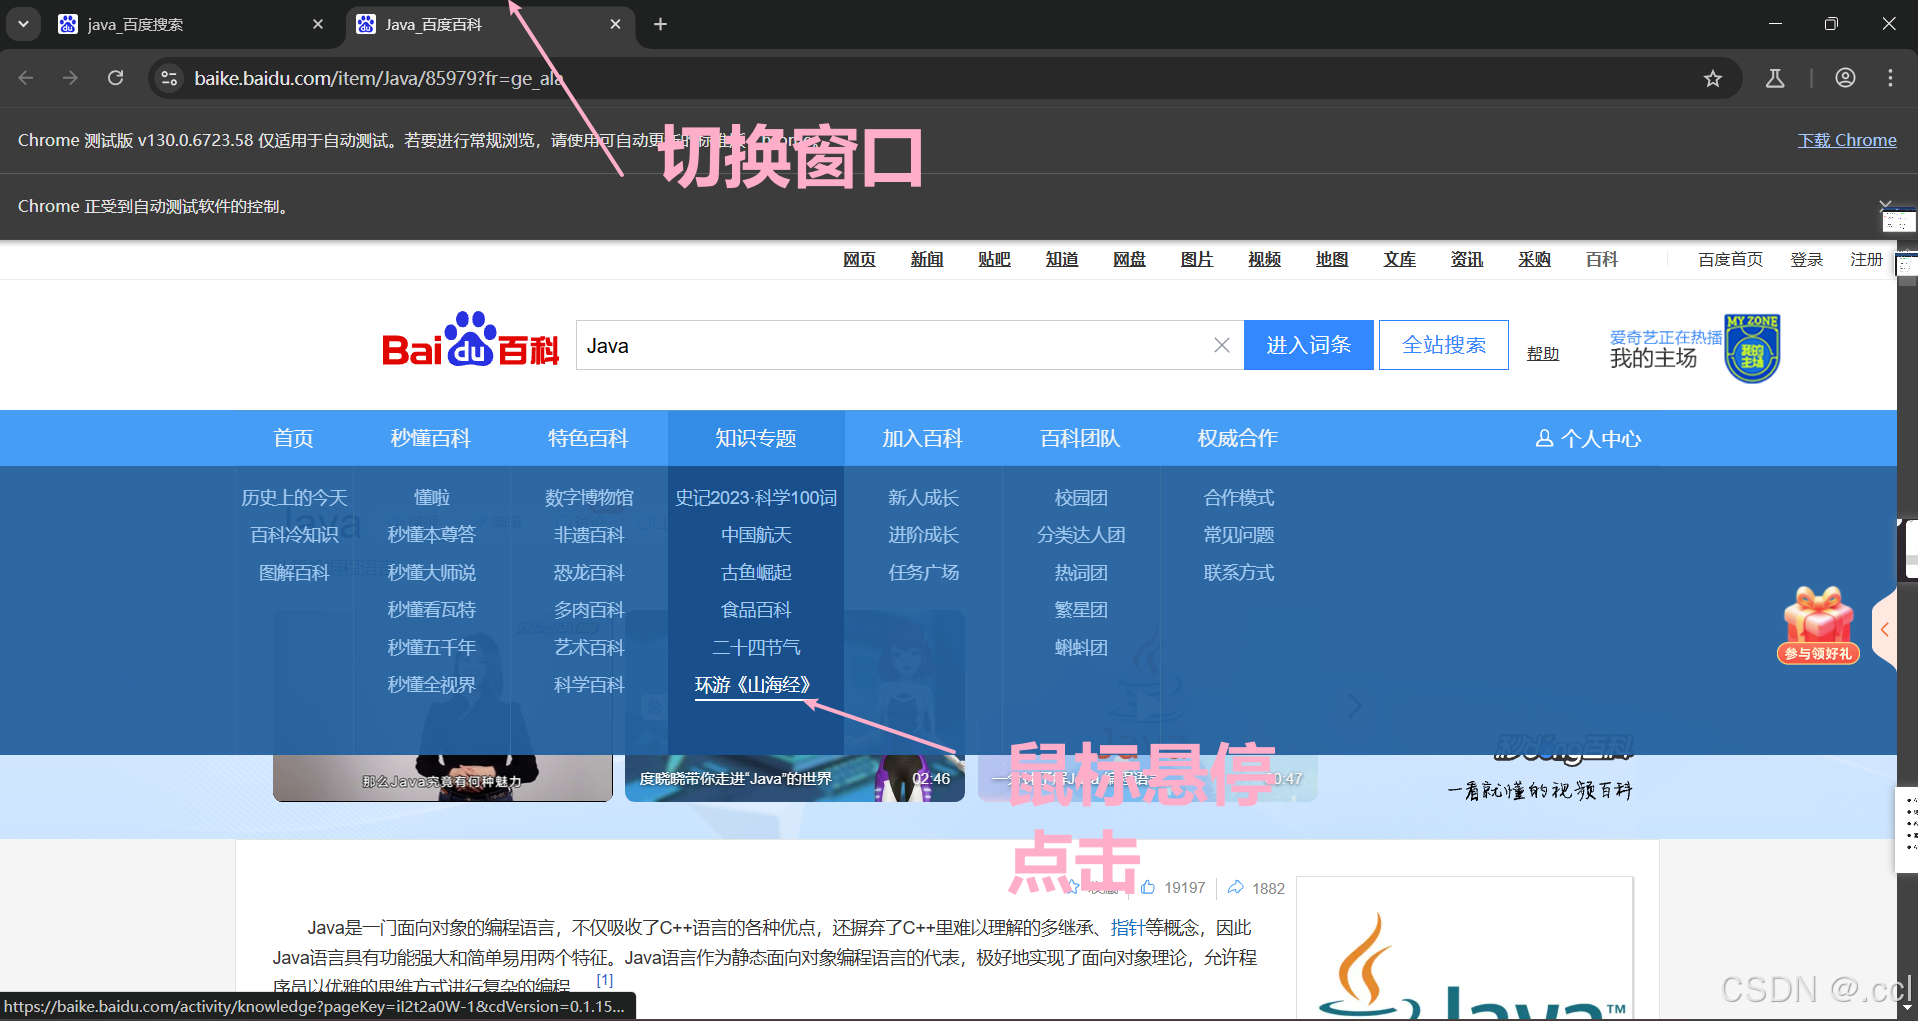Click 联系方式 submenu entry
Image resolution: width=1918 pixels, height=1021 pixels.
tap(1239, 572)
